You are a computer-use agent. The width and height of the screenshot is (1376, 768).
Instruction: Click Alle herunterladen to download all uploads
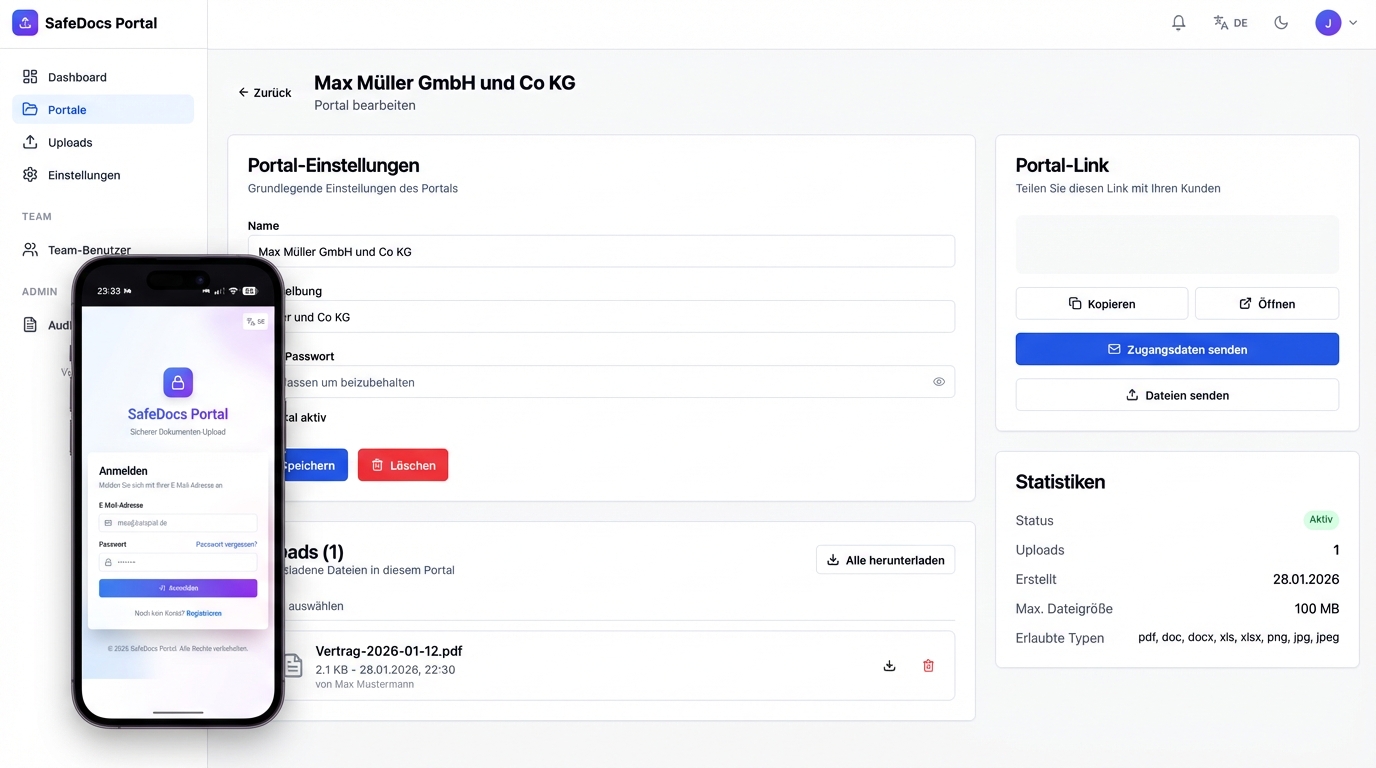coord(885,559)
